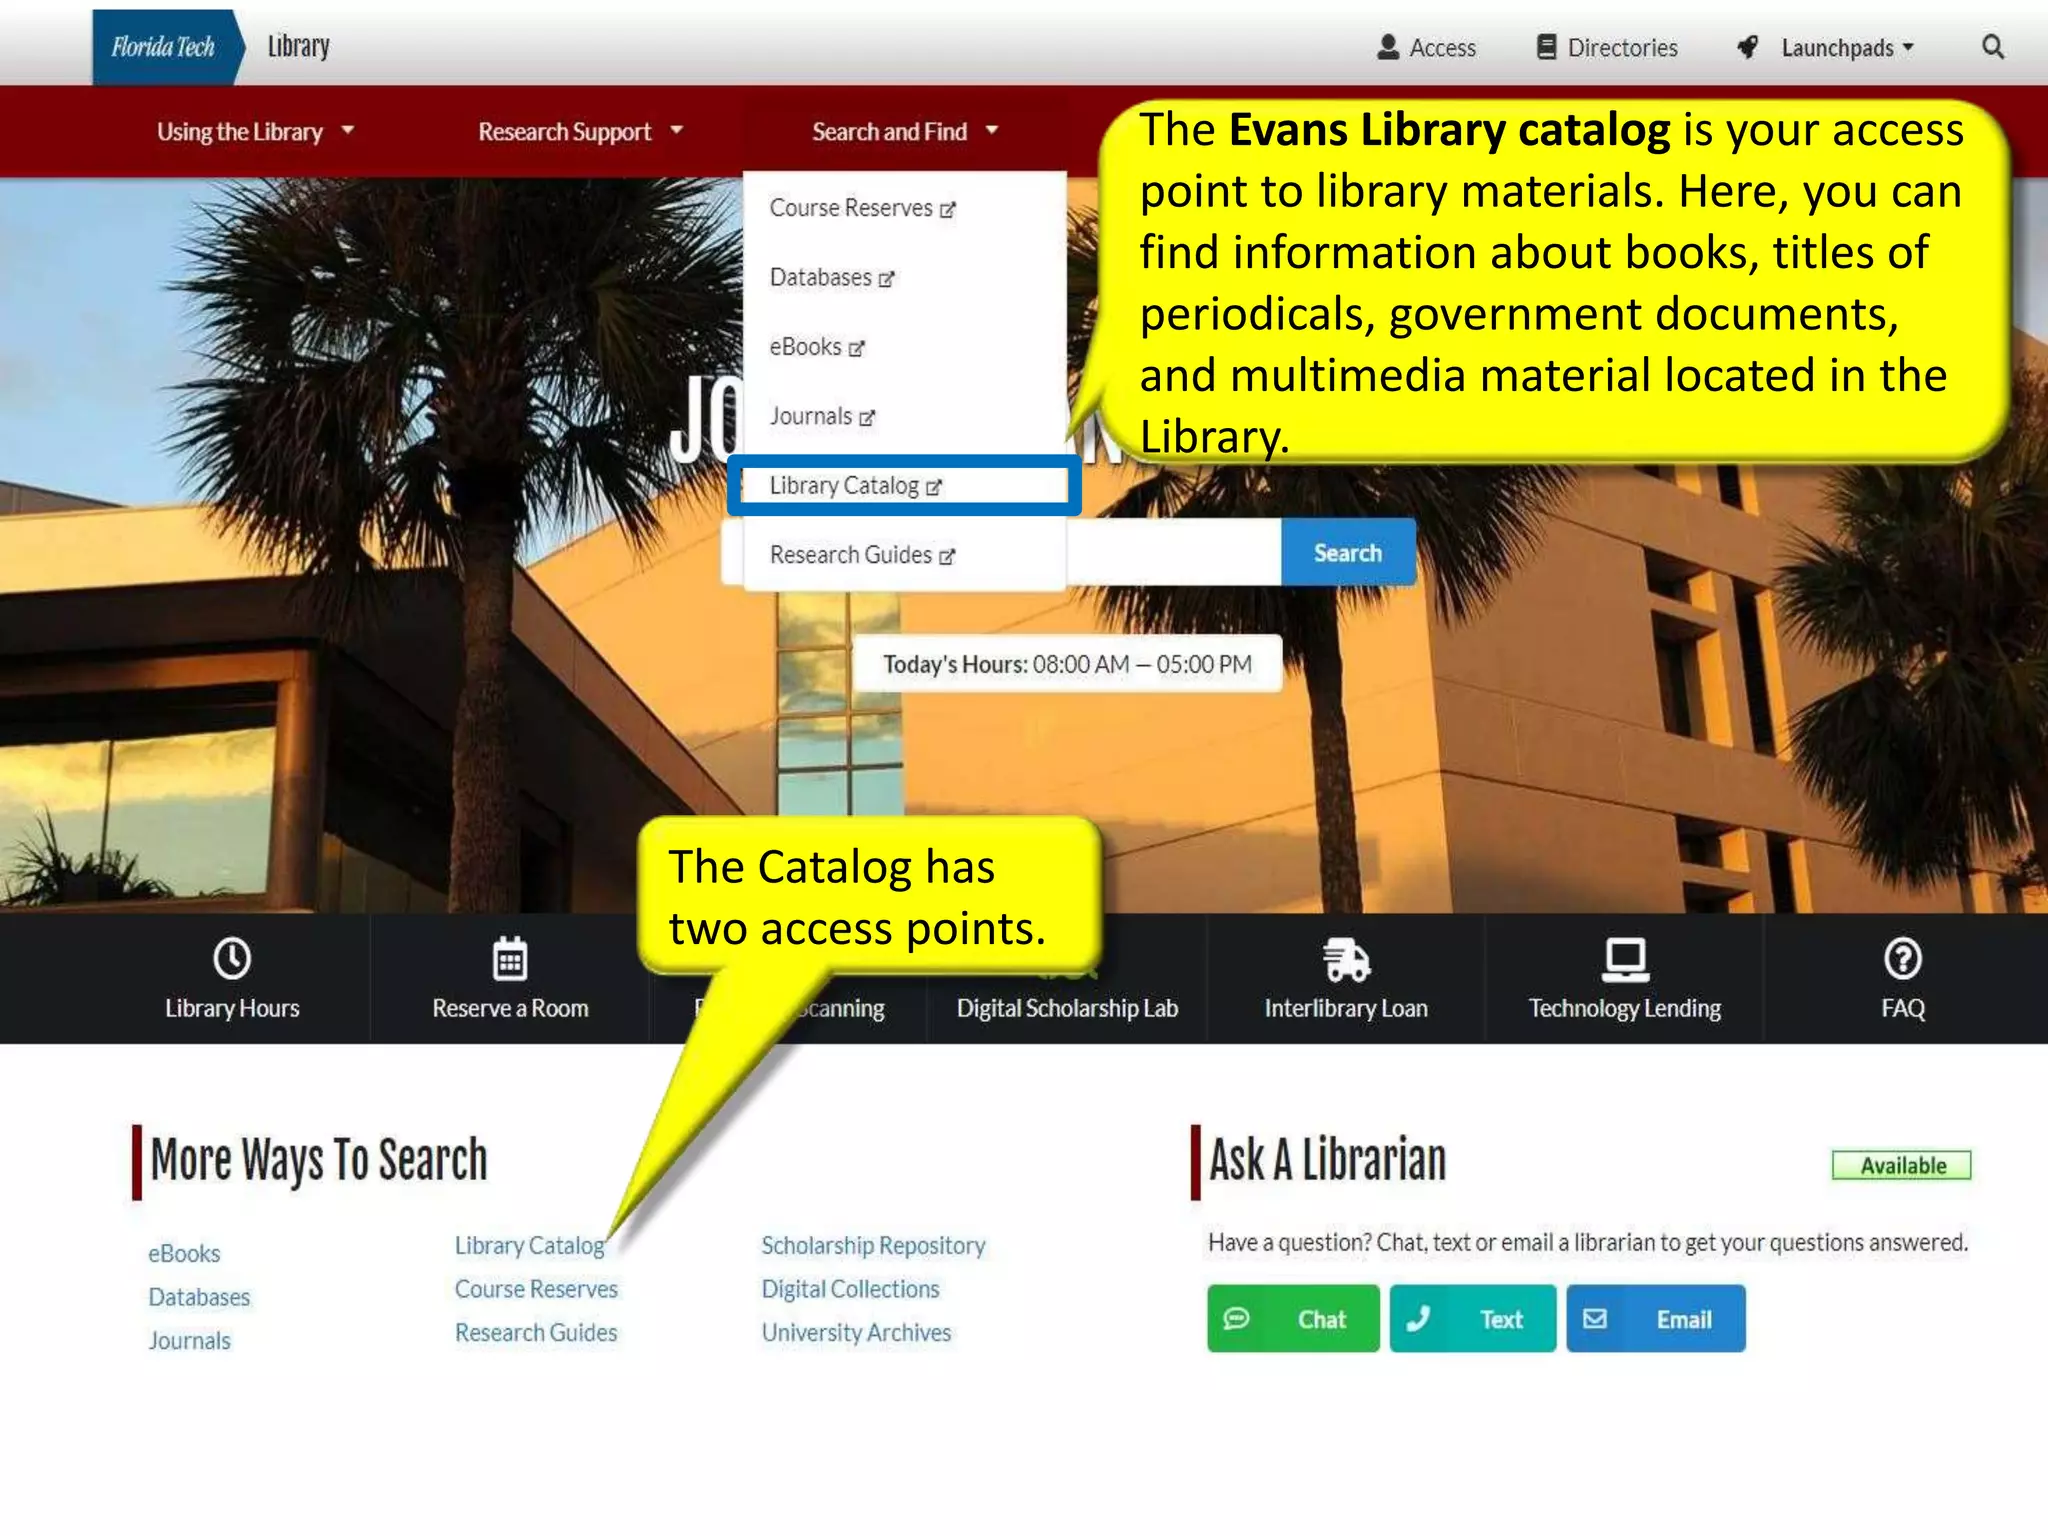
Task: Click the Reserve a Room calendar icon
Action: (x=510, y=959)
